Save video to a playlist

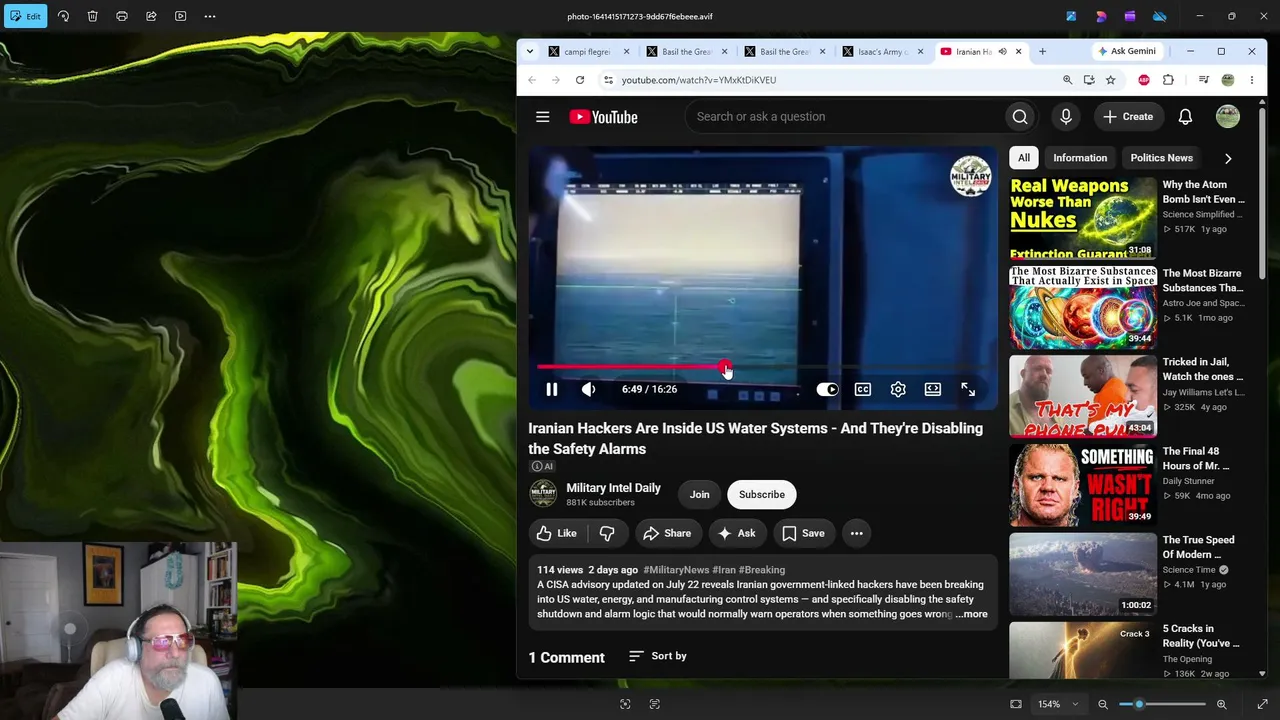coord(803,533)
